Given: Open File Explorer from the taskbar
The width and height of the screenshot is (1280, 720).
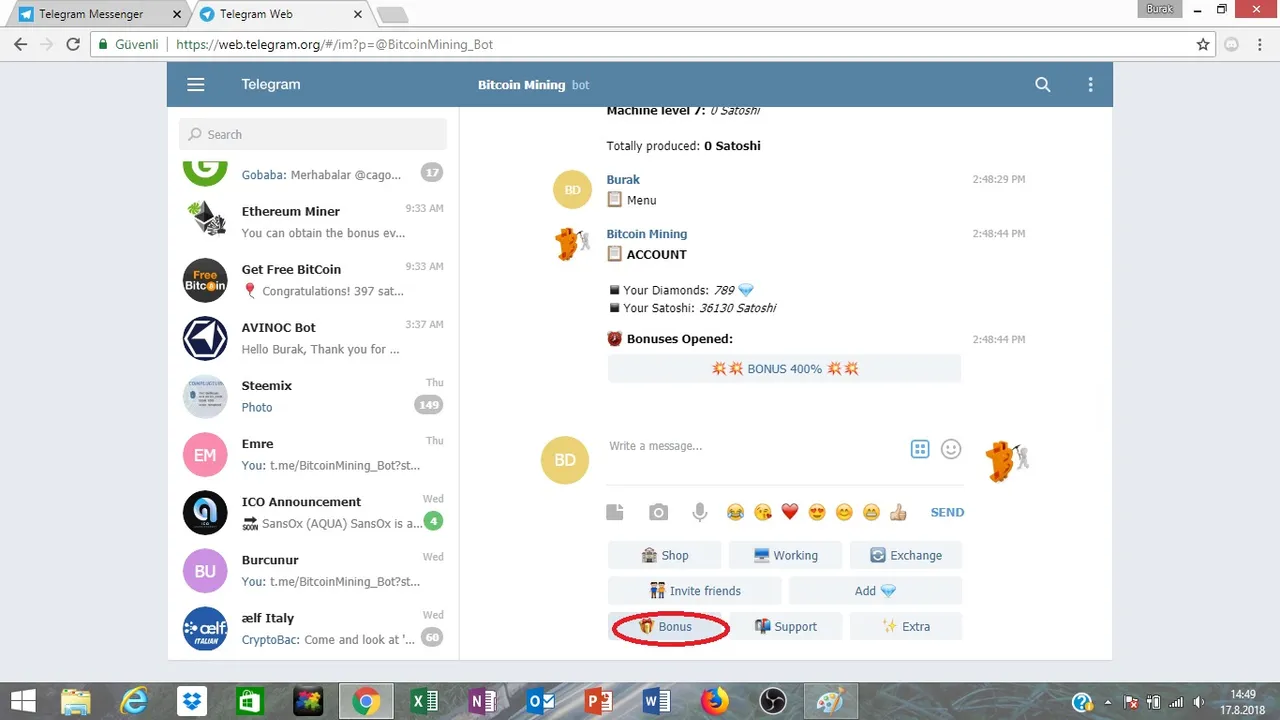Looking at the screenshot, I should click(x=77, y=702).
